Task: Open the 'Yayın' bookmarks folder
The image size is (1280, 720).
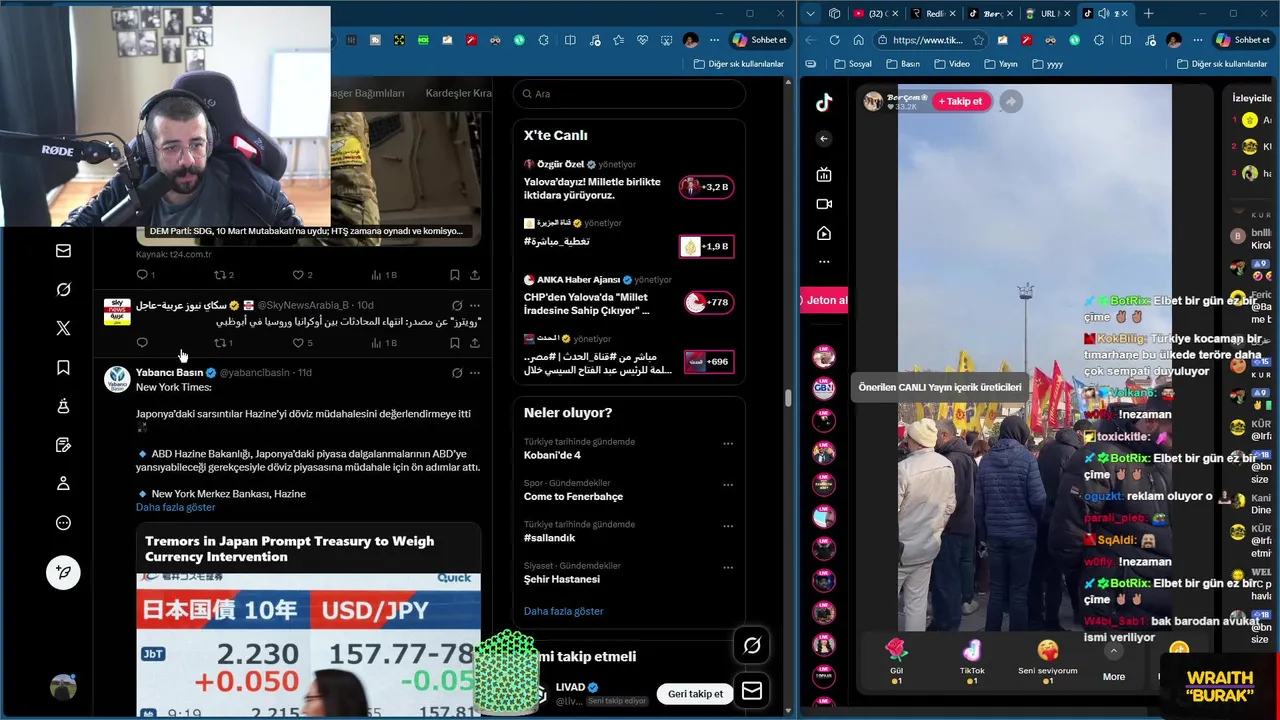Action: tap(1000, 64)
